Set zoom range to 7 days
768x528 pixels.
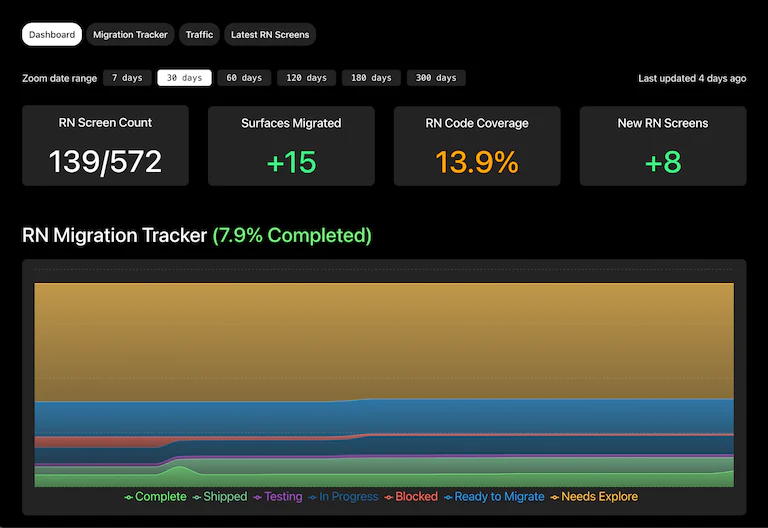[127, 78]
